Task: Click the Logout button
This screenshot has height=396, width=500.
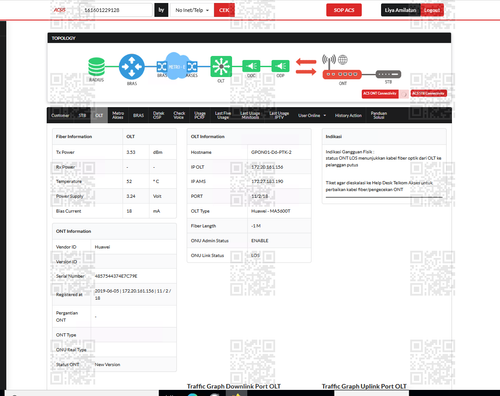Action: tap(432, 10)
